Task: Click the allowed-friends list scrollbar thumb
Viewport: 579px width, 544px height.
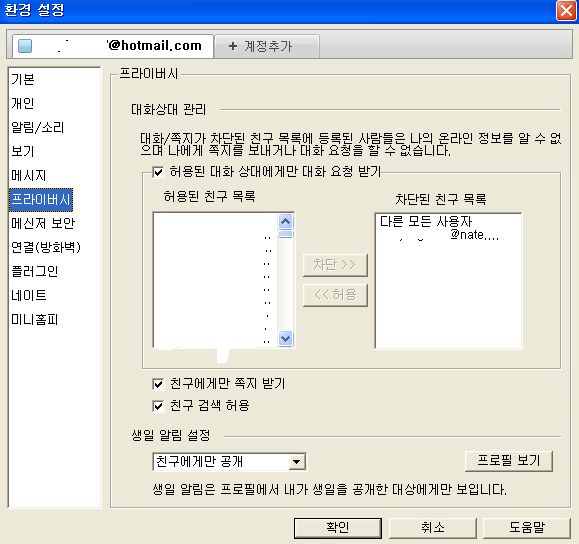Action: (285, 235)
